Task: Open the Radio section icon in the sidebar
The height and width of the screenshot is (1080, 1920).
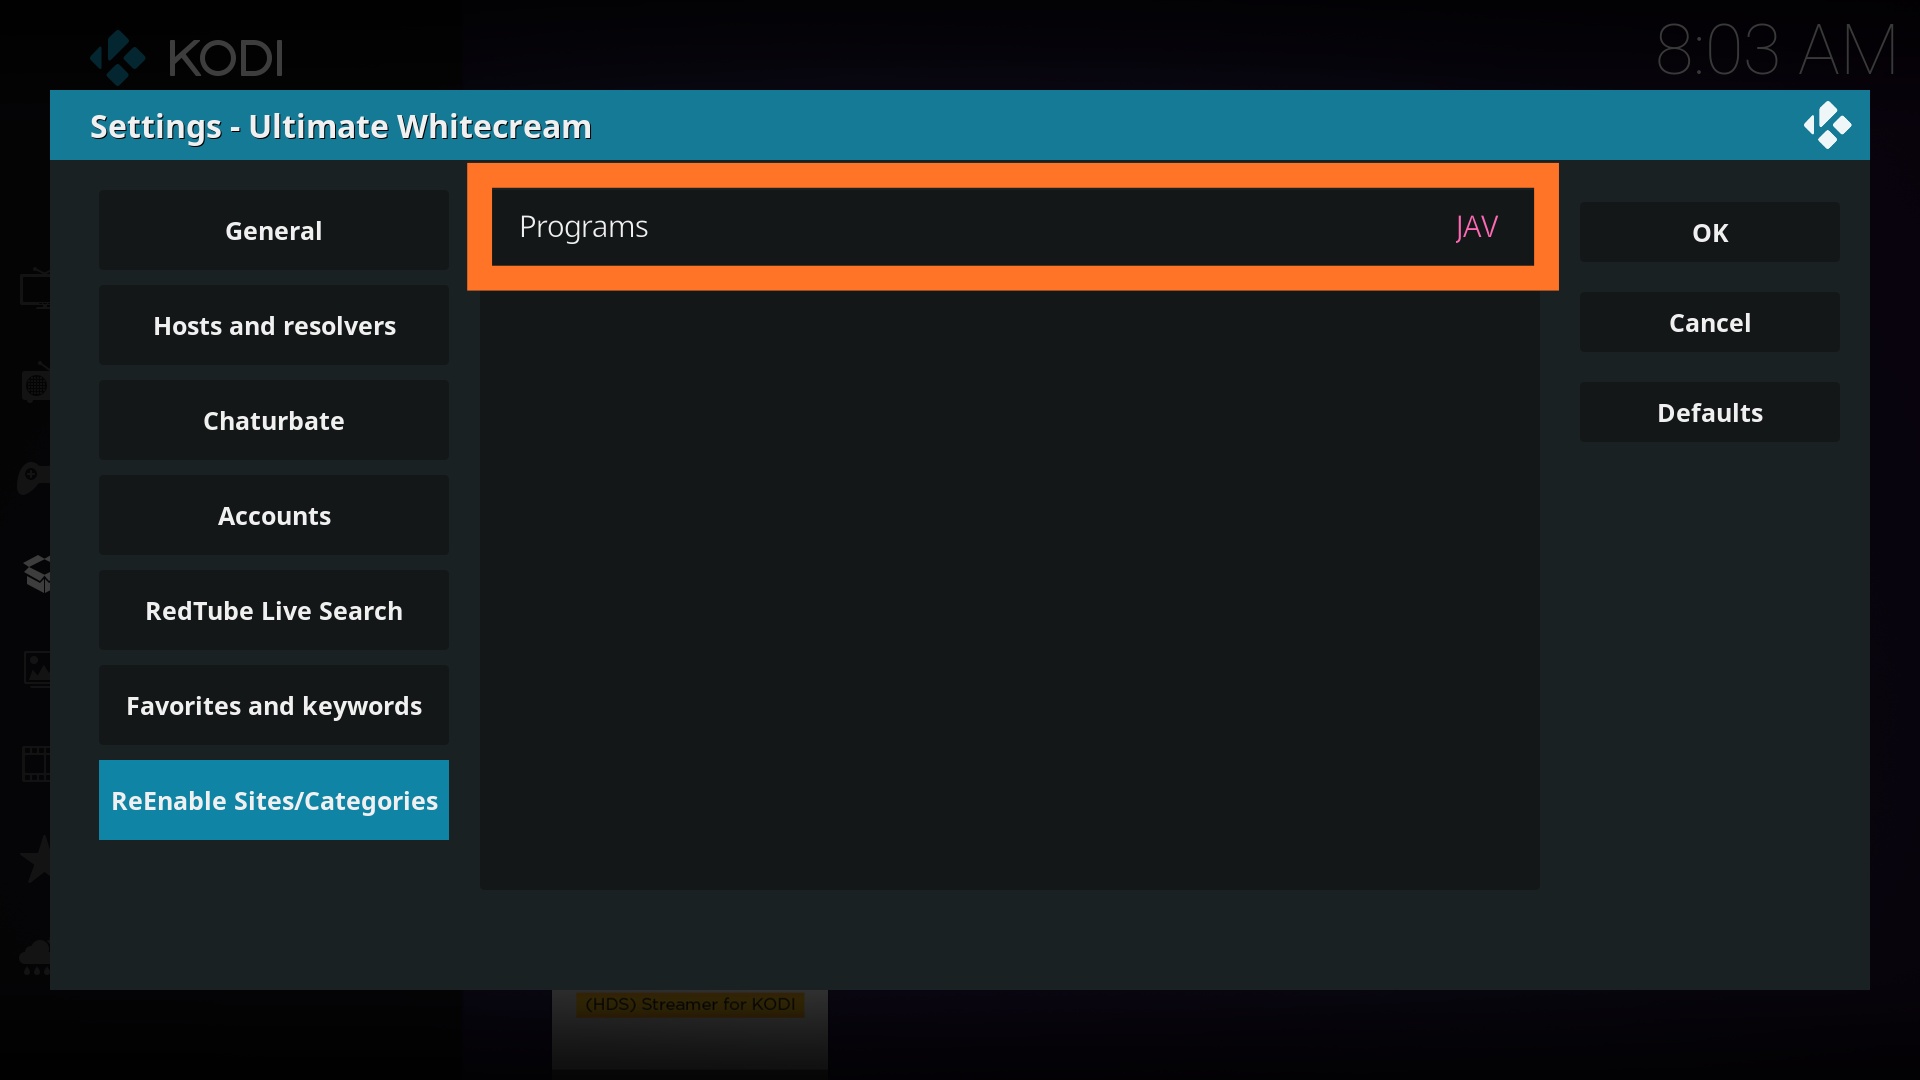Action: (36, 383)
